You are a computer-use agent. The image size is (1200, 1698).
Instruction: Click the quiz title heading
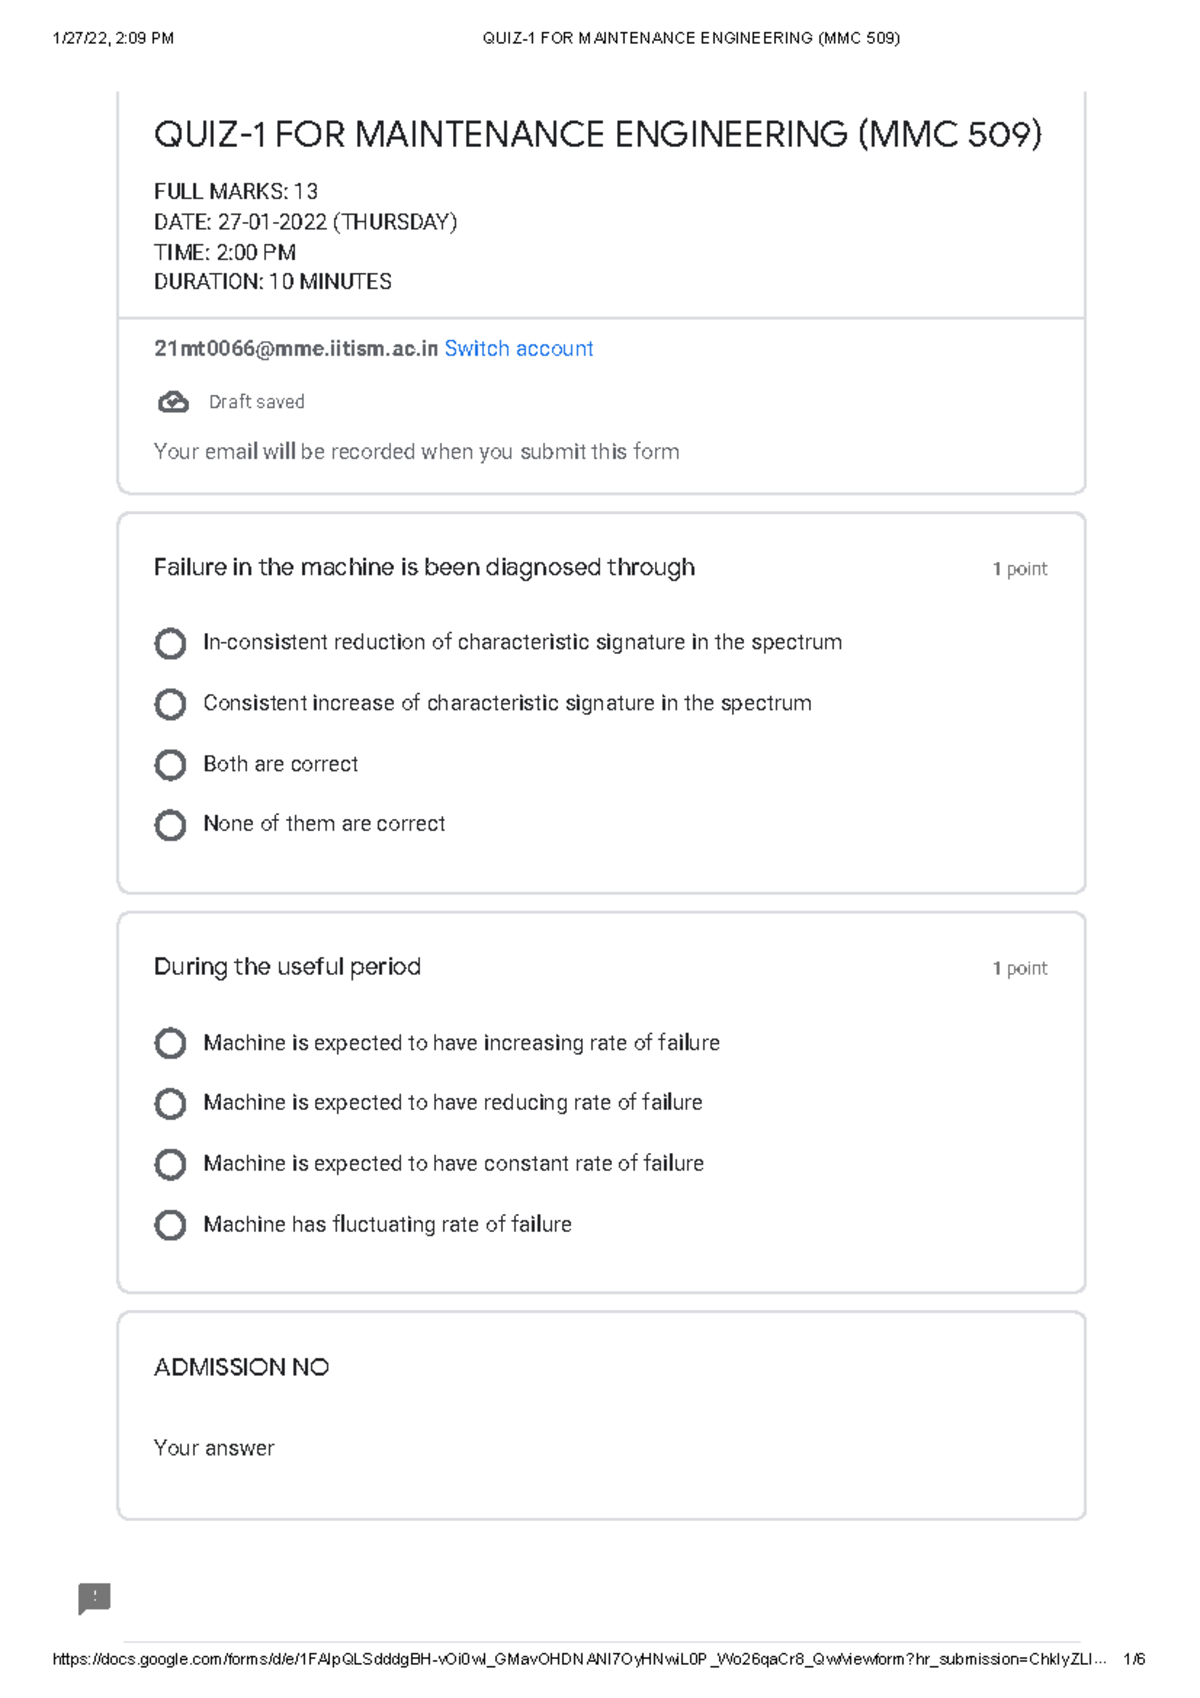(597, 135)
